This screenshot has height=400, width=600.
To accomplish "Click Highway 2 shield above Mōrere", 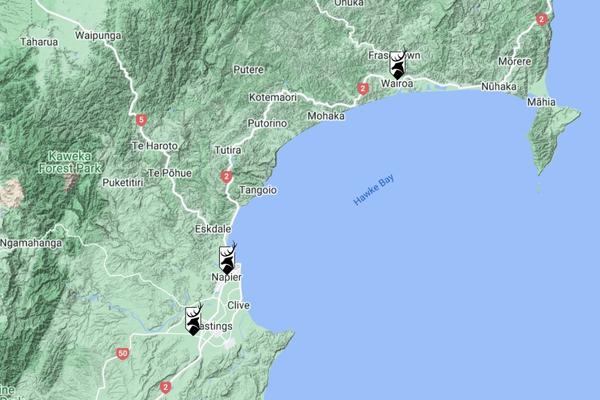I will (x=541, y=18).
